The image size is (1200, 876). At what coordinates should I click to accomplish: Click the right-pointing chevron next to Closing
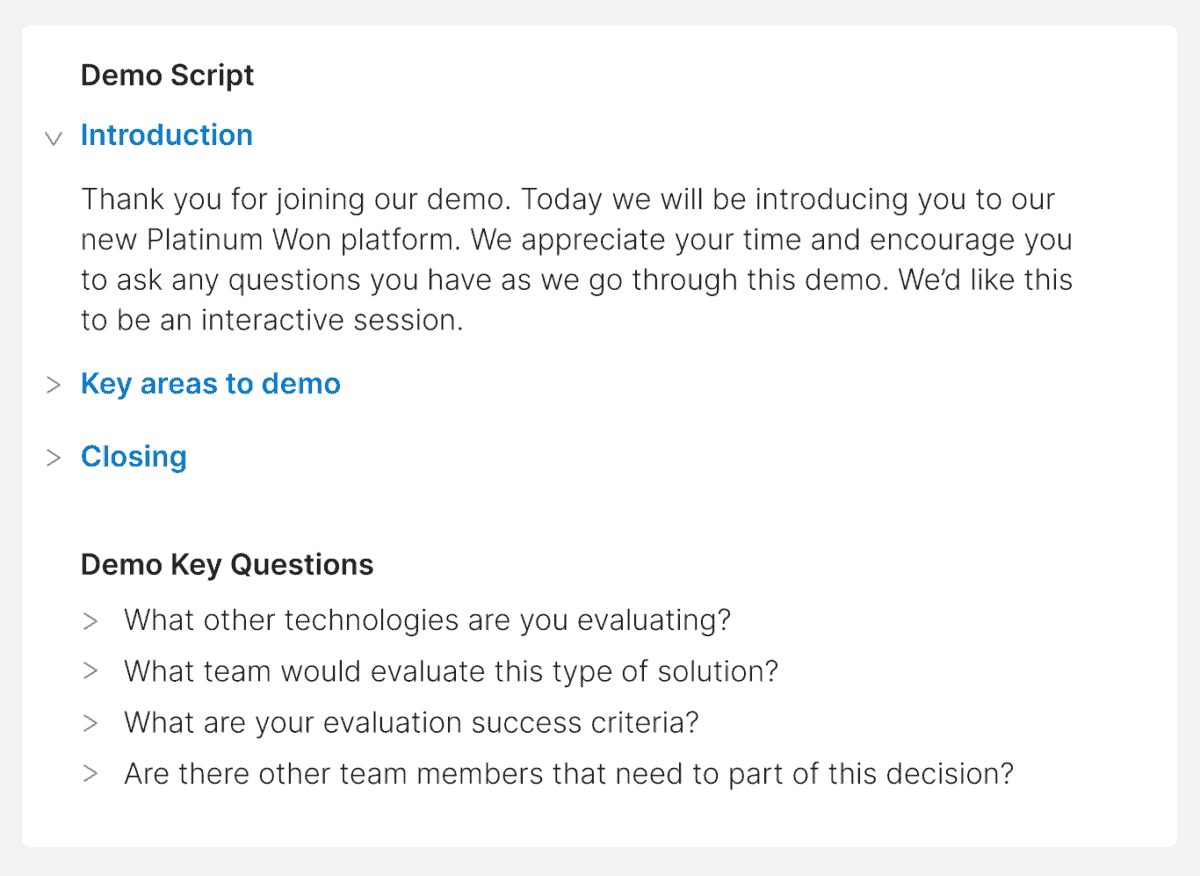pos(53,457)
